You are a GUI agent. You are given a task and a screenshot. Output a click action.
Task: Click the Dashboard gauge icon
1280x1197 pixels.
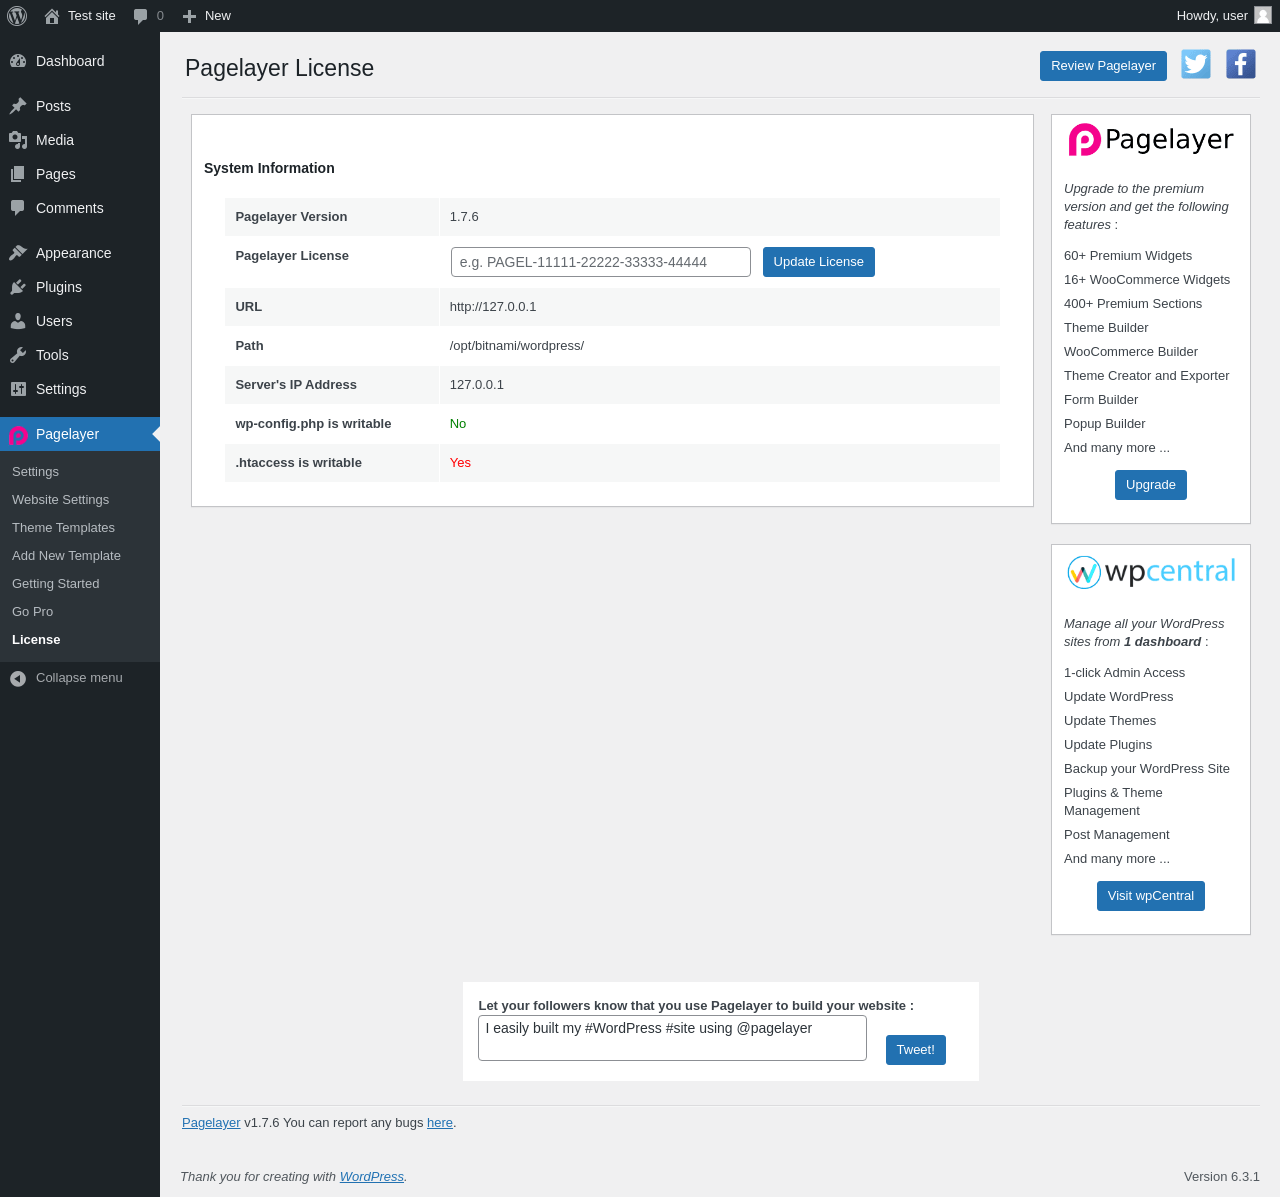click(18, 61)
